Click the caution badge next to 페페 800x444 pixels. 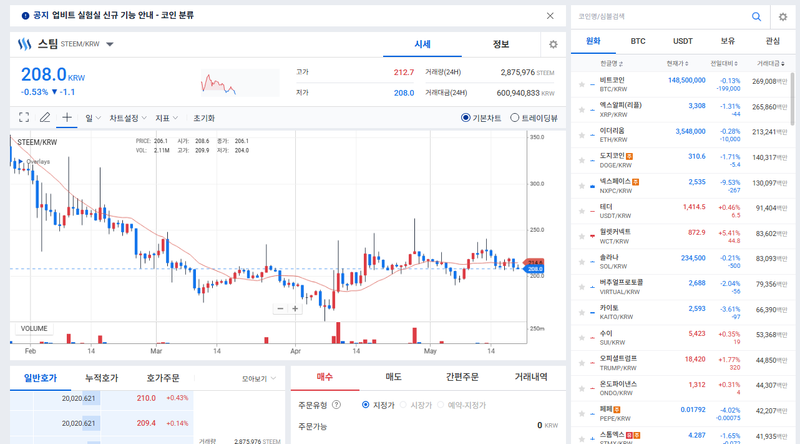coord(617,409)
